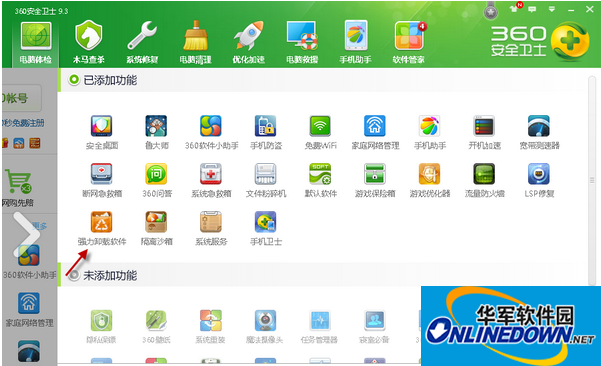This screenshot has height=366, width=601.
Task: Launch 游戏优化器 tool
Action: (x=430, y=180)
